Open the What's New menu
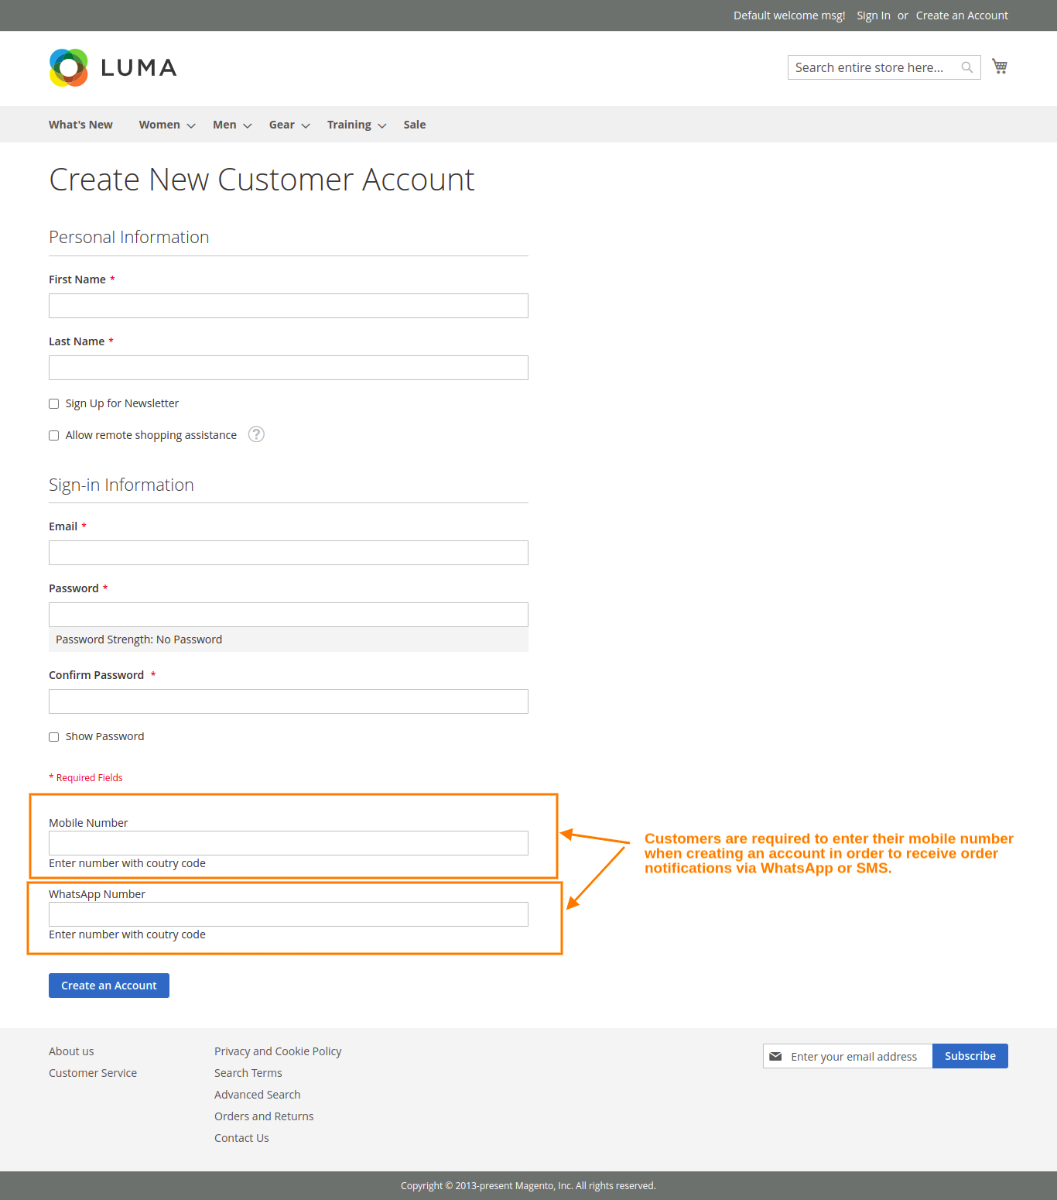This screenshot has width=1057, height=1200. coord(80,124)
